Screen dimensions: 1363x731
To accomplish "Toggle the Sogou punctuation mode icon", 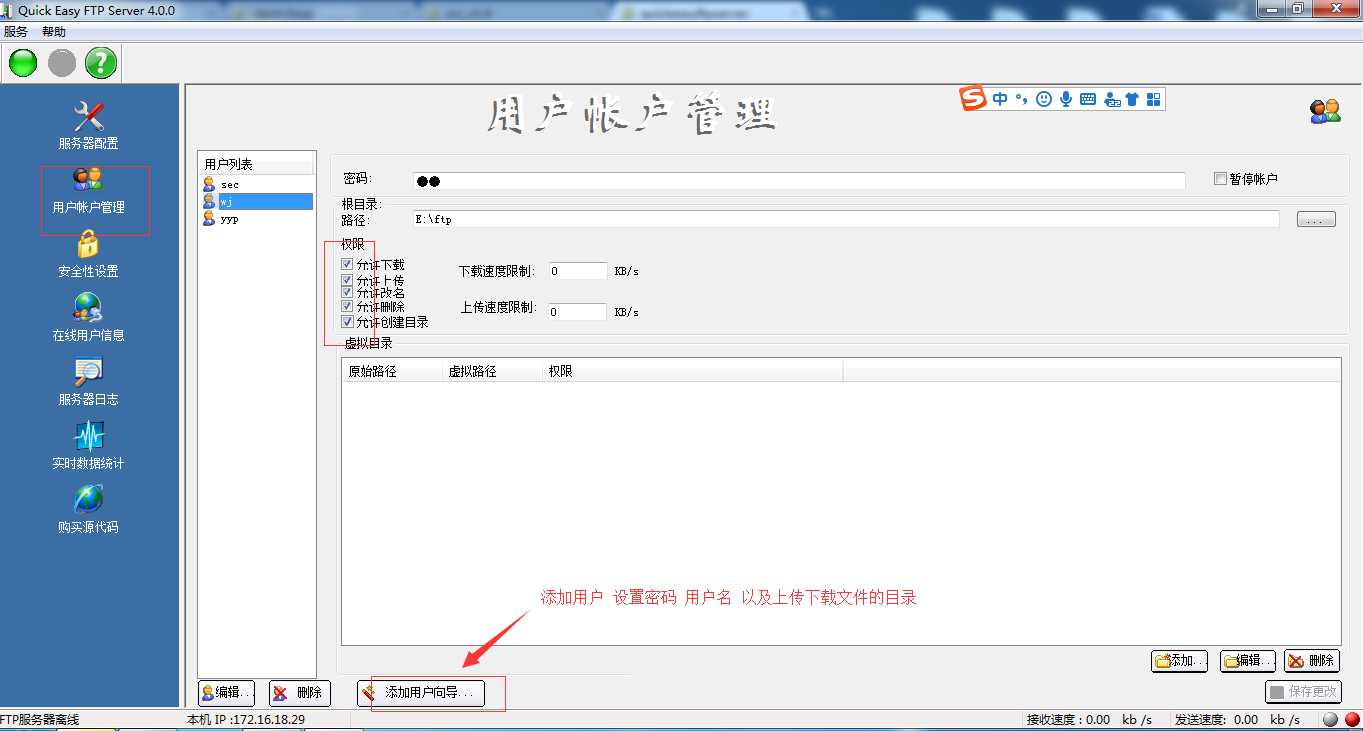I will pyautogui.click(x=1021, y=99).
